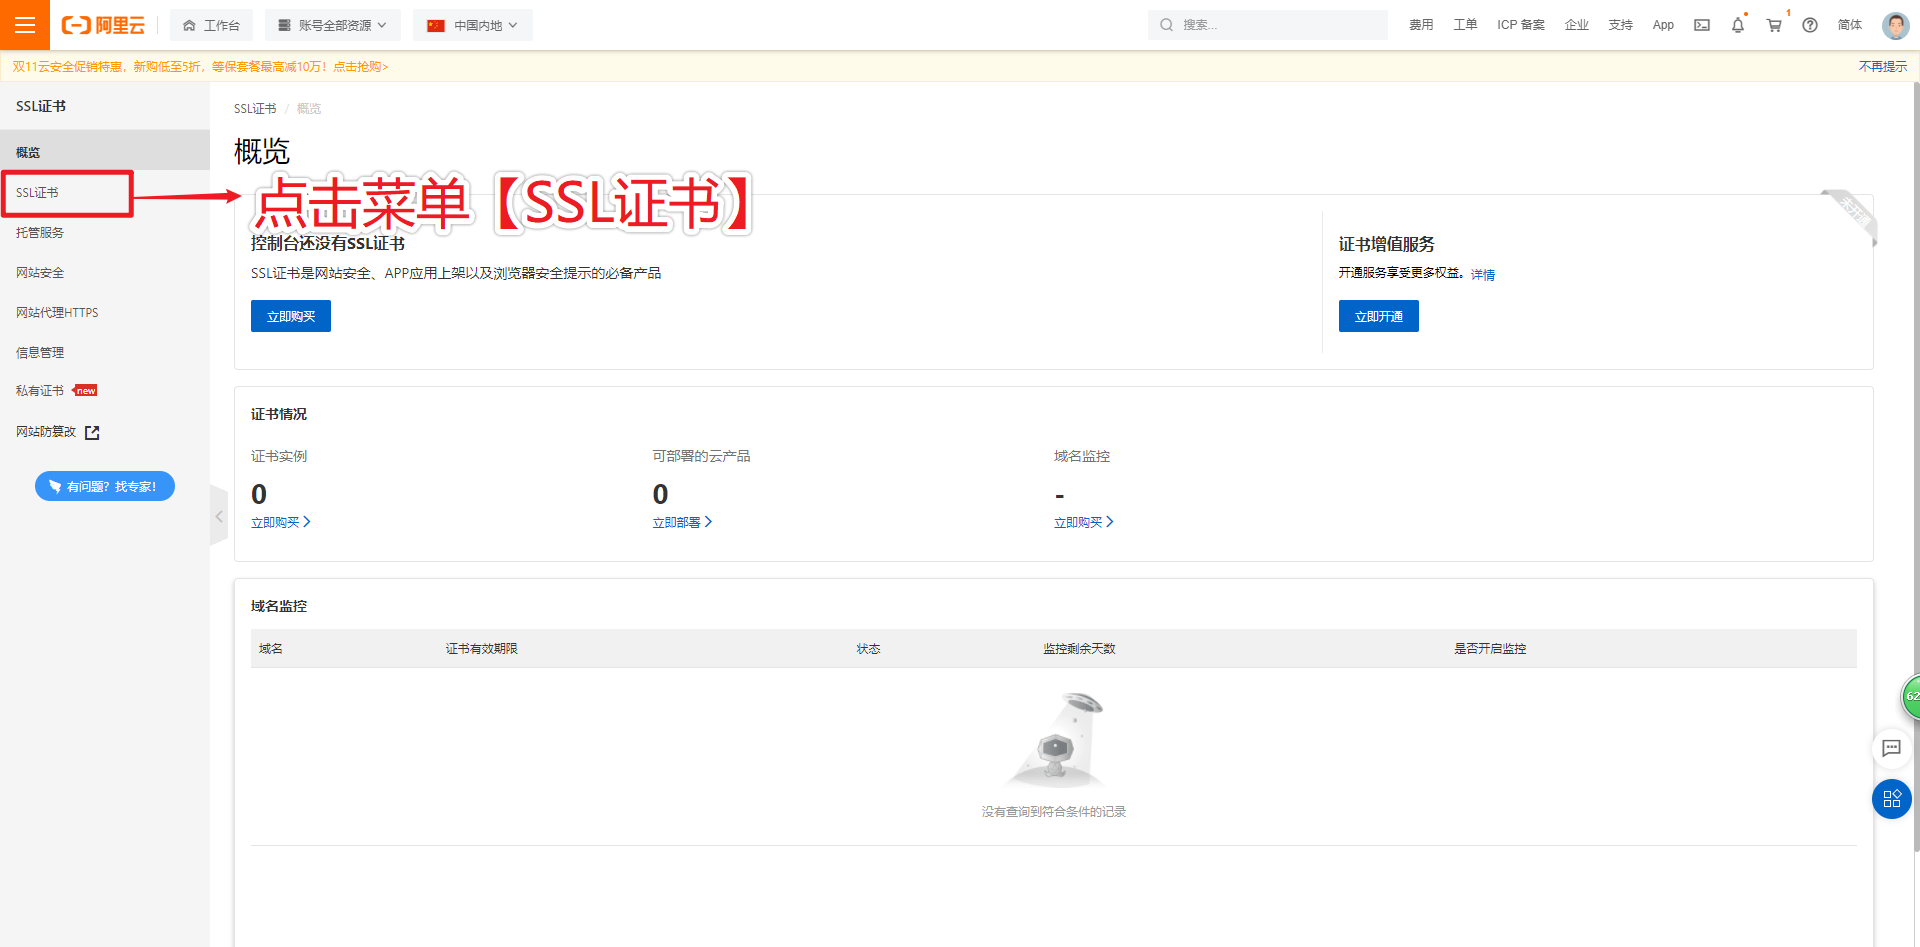The height and width of the screenshot is (947, 1920).
Task: Select 托管服务 in the sidebar
Action: click(x=105, y=232)
